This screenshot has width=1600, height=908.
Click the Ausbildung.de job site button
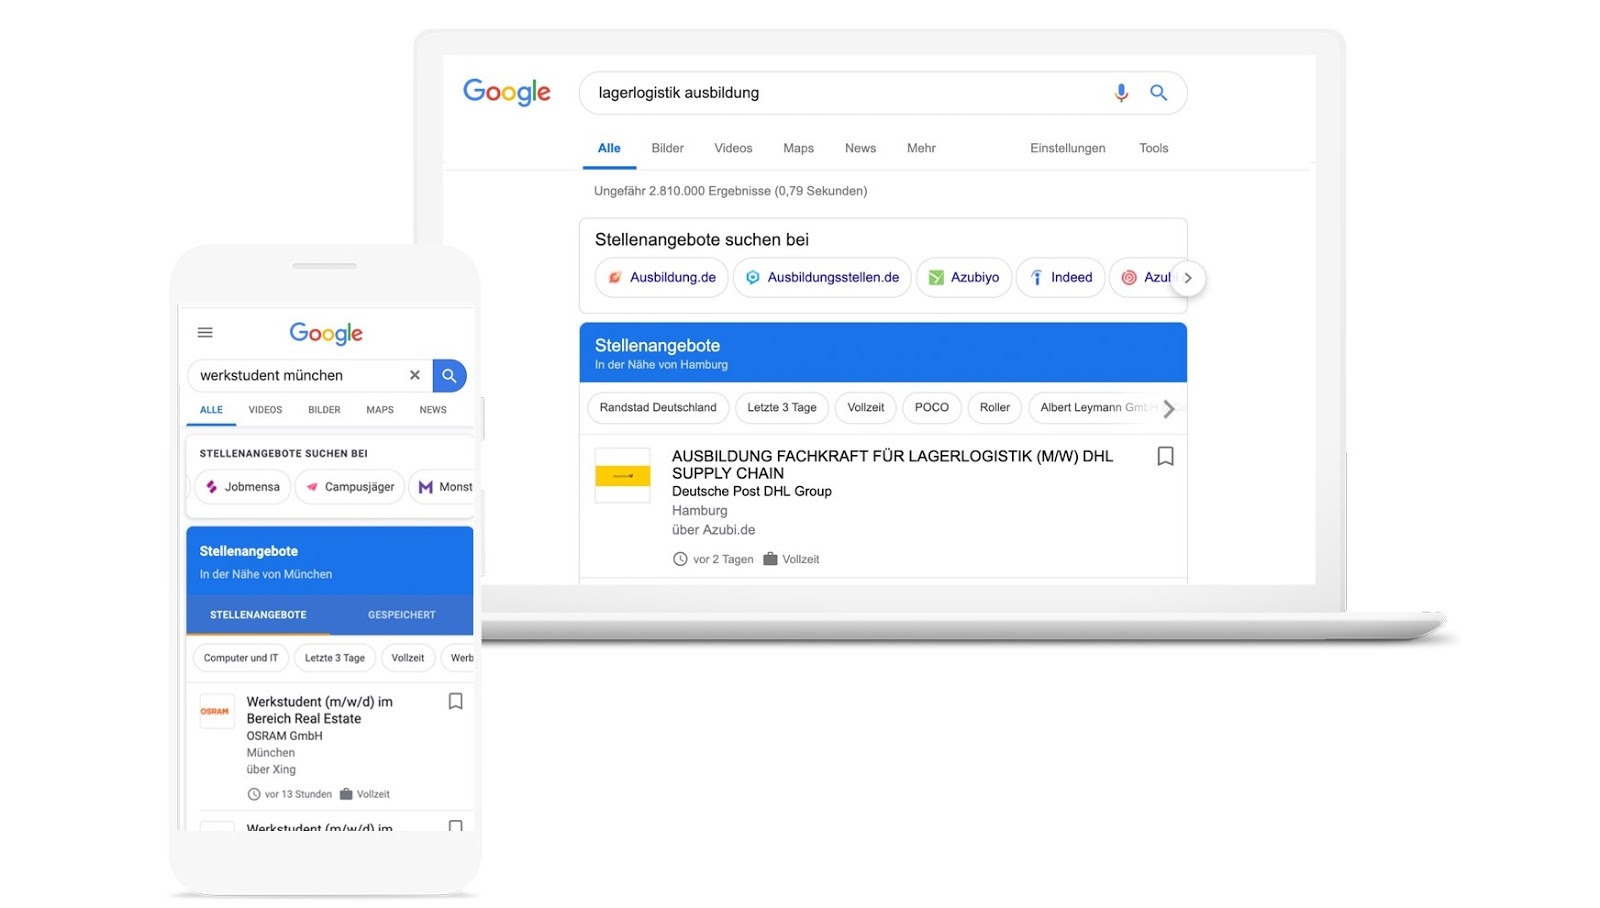point(662,278)
